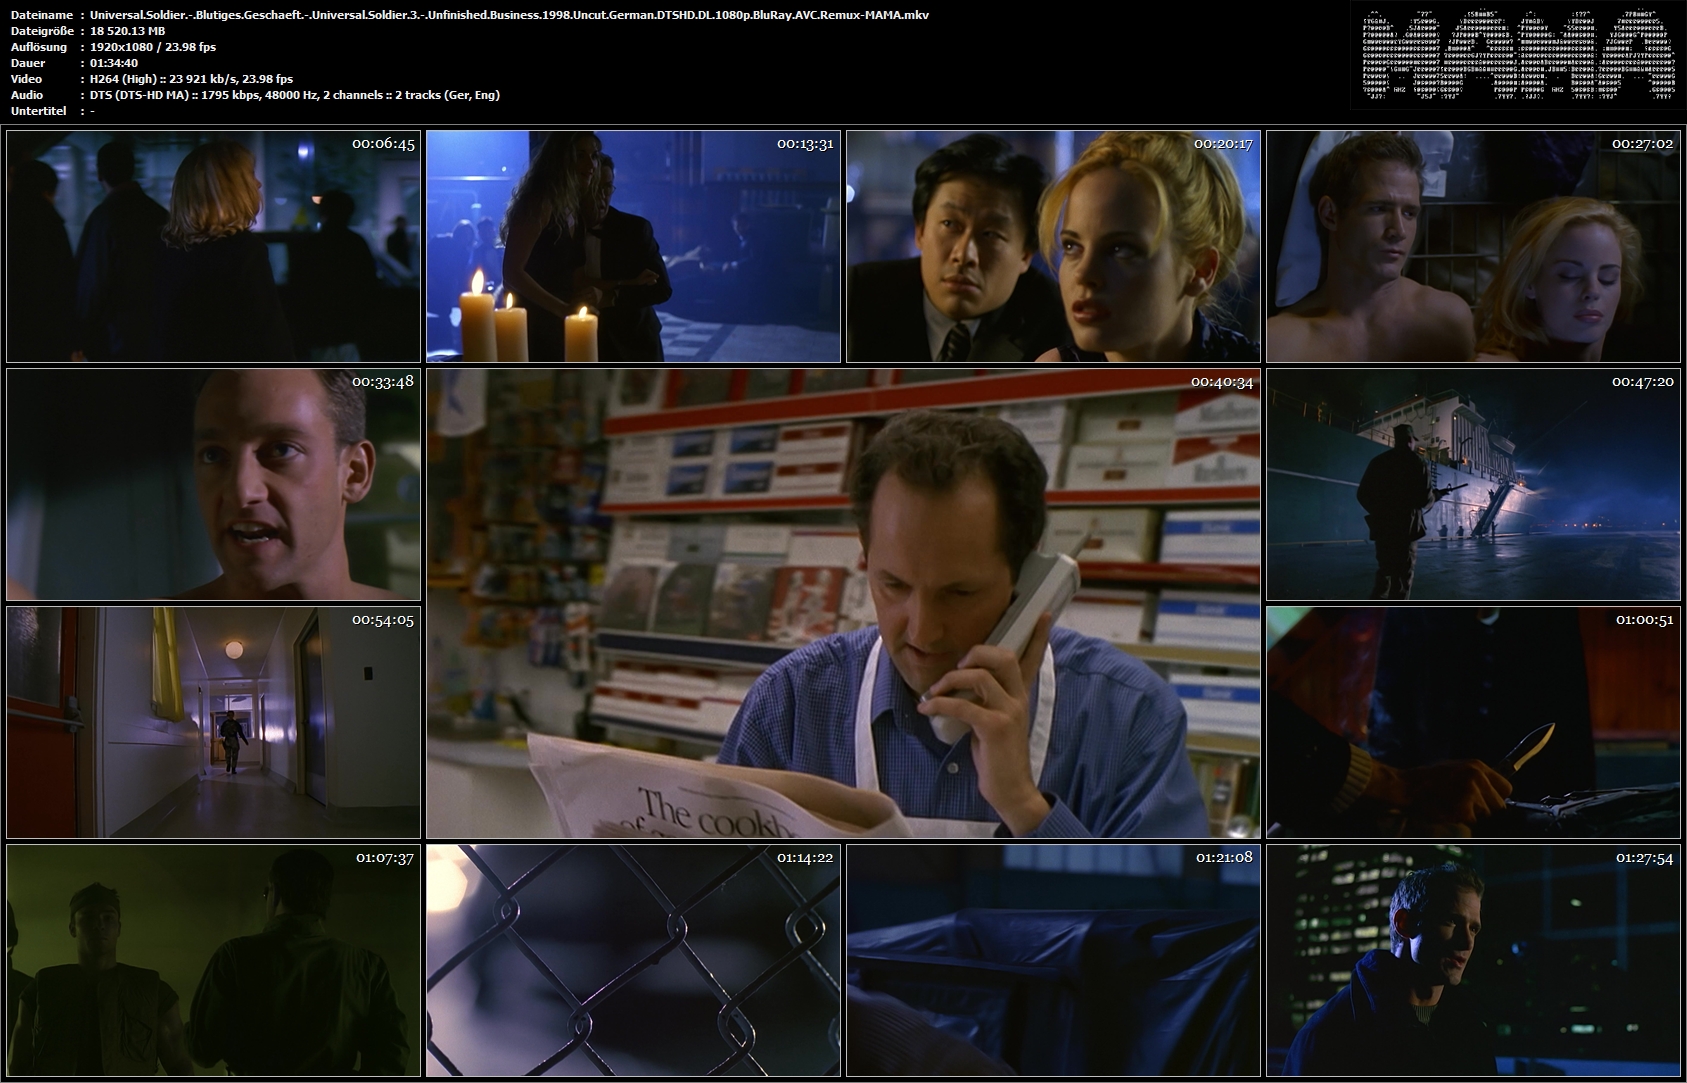Open the thumbnail stamped 00:27:02
The image size is (1687, 1083).
(1473, 246)
